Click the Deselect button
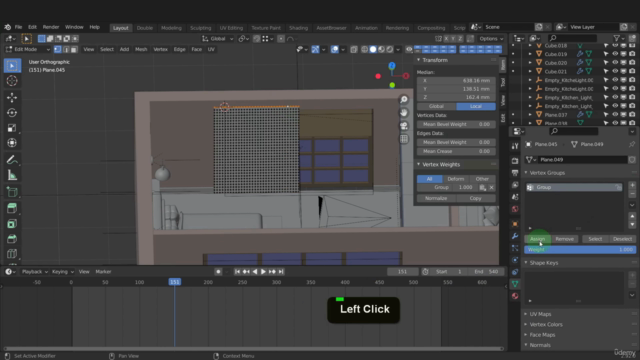 tap(622, 239)
